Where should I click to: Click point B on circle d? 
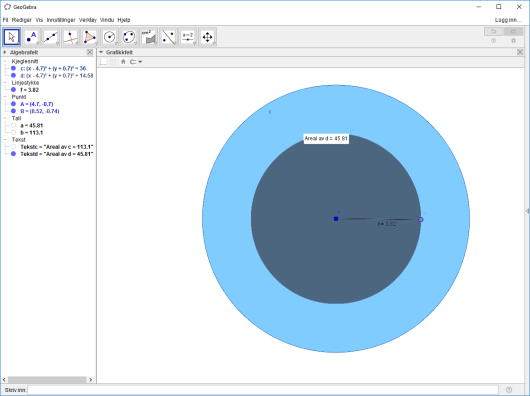(x=421, y=220)
